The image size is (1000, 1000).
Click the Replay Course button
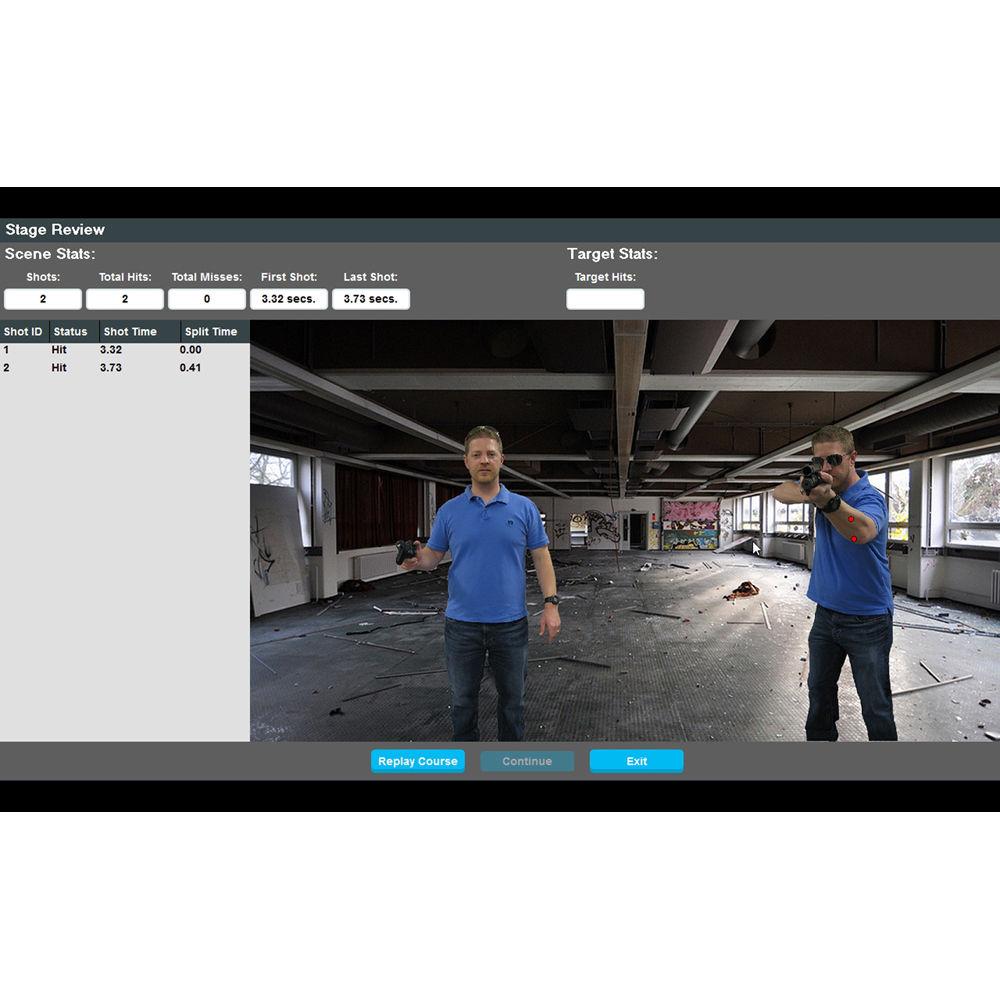(417, 761)
